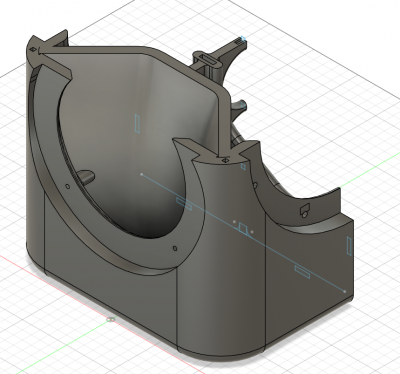Image resolution: width=400 pixels, height=374 pixels.
Task: Select the trapezoid sketch profile on the sketch line
Action: click(x=243, y=229)
